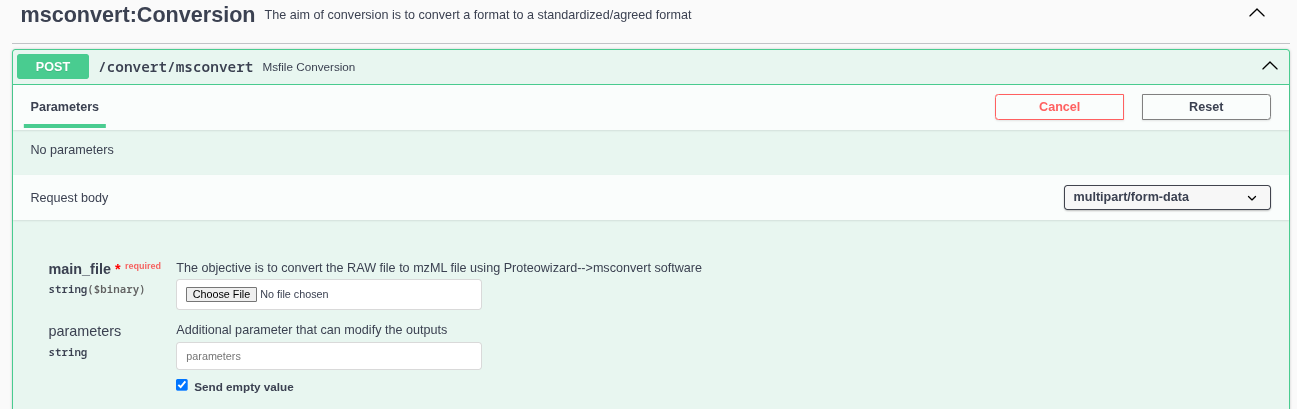This screenshot has height=409, width=1297.
Task: Click the Request body label
Action: point(69,198)
